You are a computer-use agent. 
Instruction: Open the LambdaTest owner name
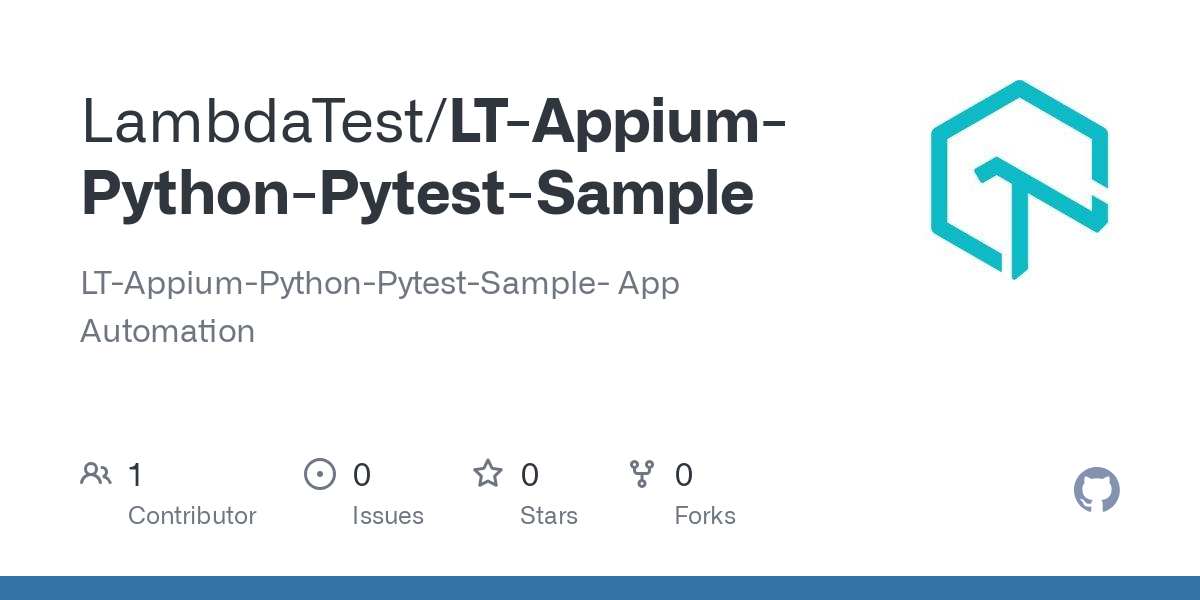click(257, 121)
